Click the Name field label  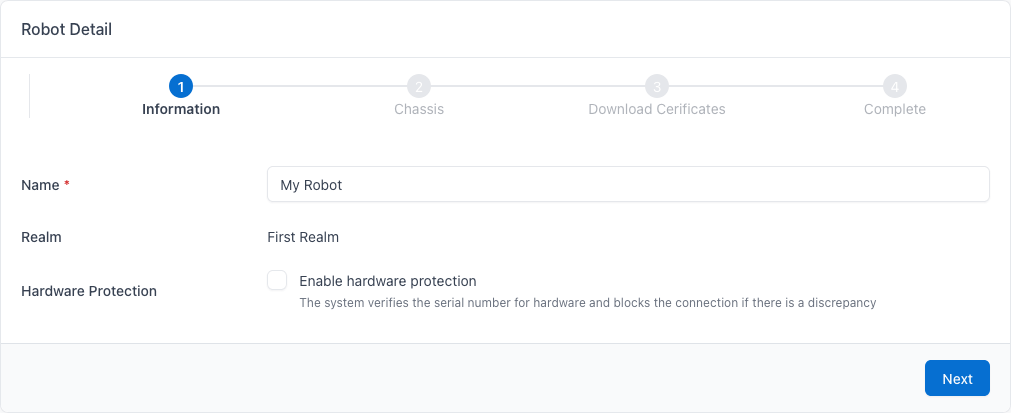pyautogui.click(x=40, y=185)
